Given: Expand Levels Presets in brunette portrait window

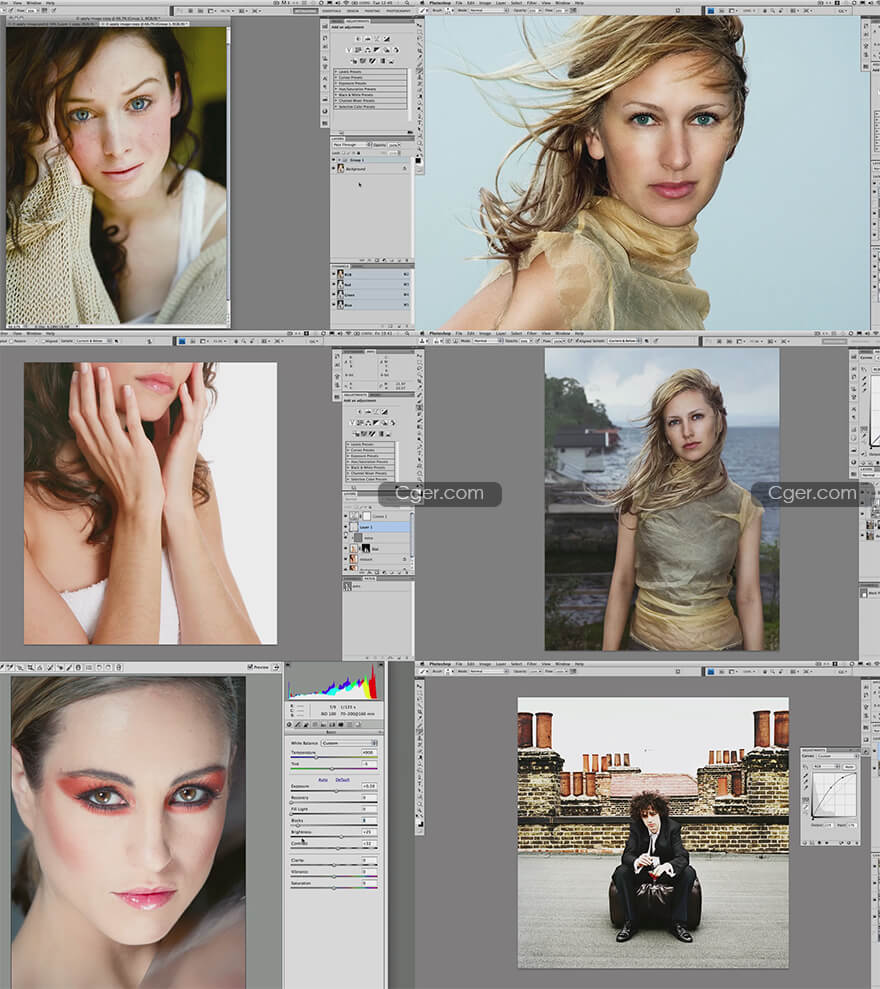Looking at the screenshot, I should coord(336,72).
